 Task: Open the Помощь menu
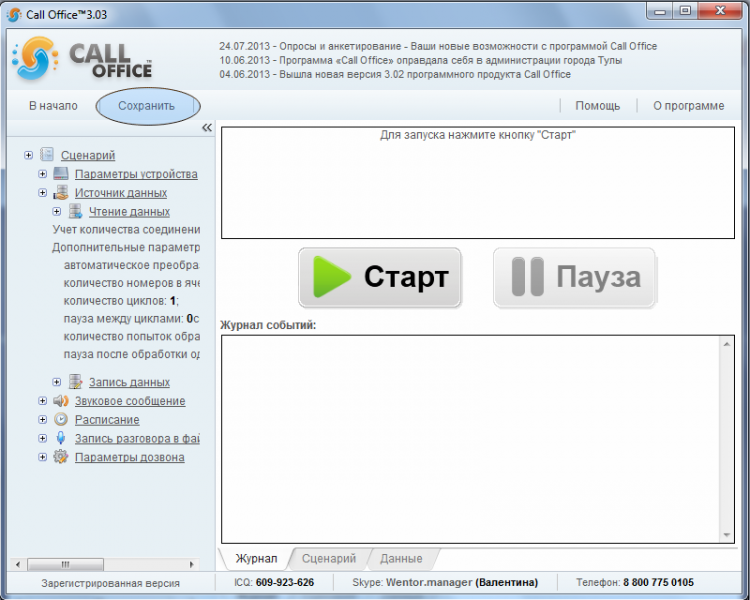[597, 106]
